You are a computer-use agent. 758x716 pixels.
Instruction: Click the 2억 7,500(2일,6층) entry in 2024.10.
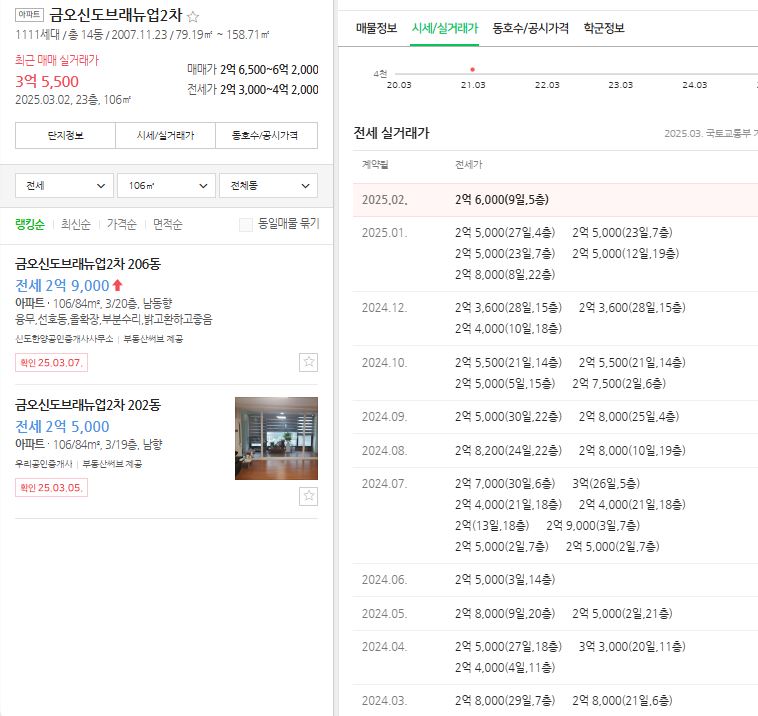tap(619, 384)
